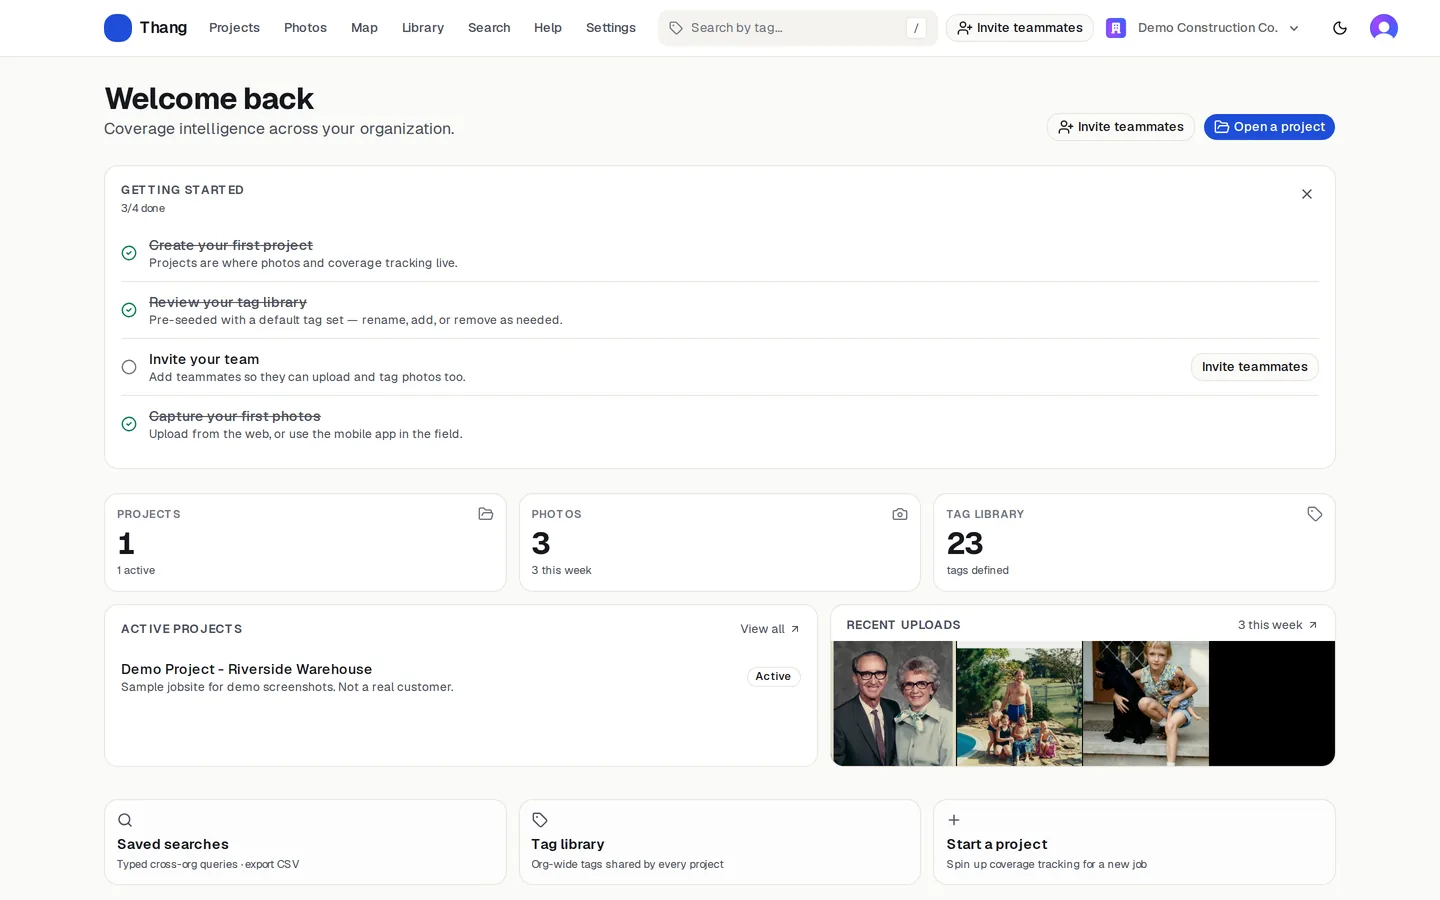Viewport: 1440px width, 900px height.
Task: Click the blue Thang logo icon
Action: click(118, 28)
